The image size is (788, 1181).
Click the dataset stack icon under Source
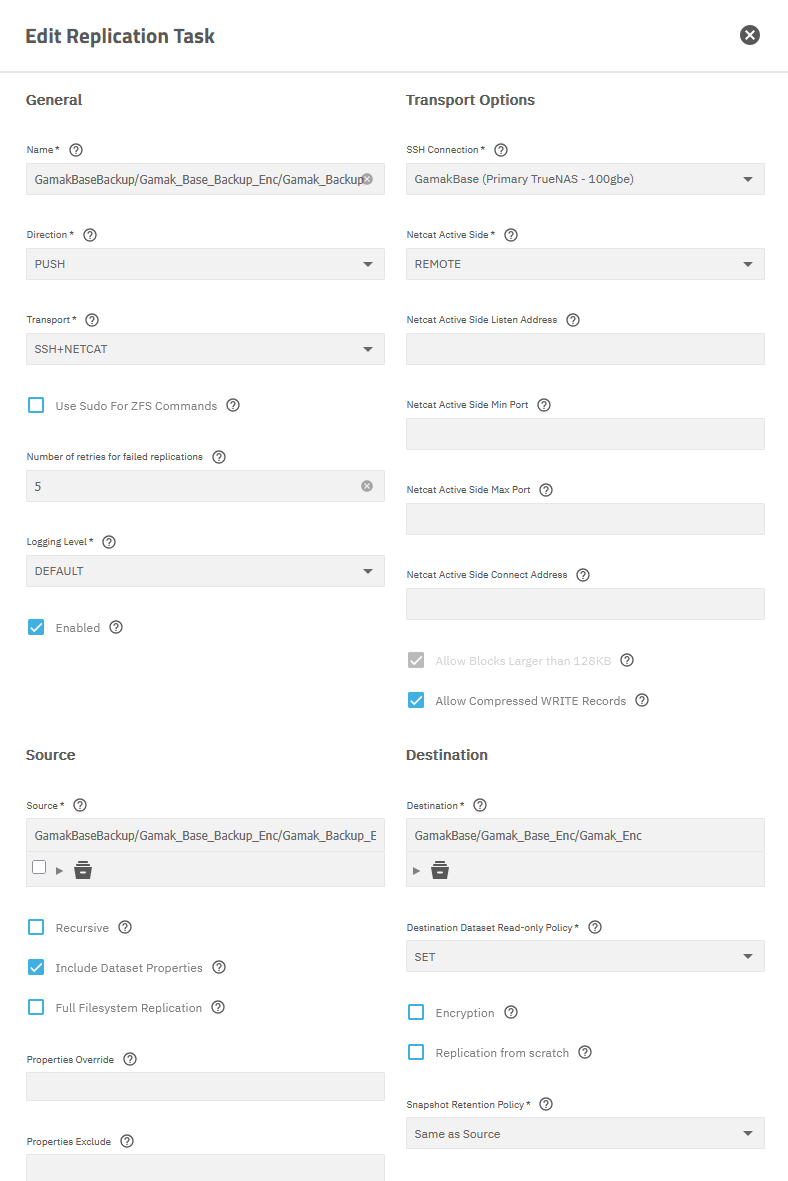pyautogui.click(x=83, y=870)
